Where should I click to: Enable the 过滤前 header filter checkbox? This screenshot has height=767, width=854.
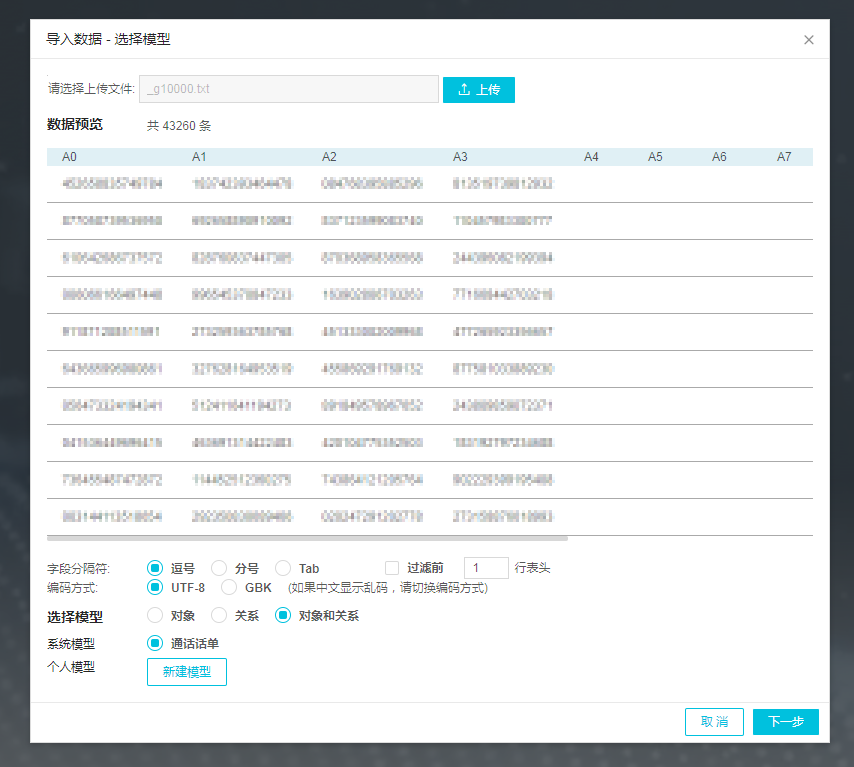[x=392, y=568]
